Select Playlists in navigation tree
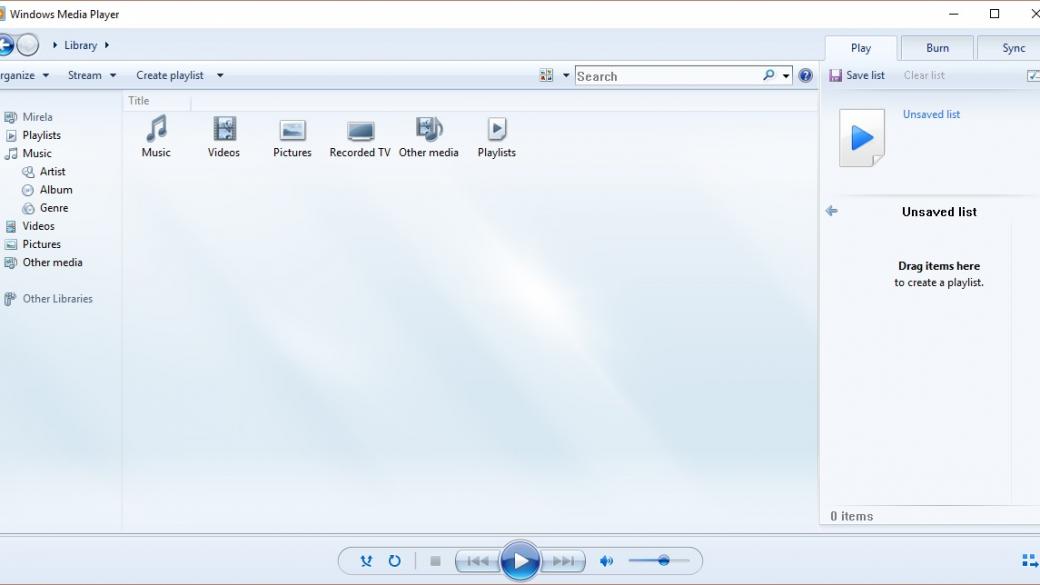This screenshot has height=585, width=1040. click(41, 135)
